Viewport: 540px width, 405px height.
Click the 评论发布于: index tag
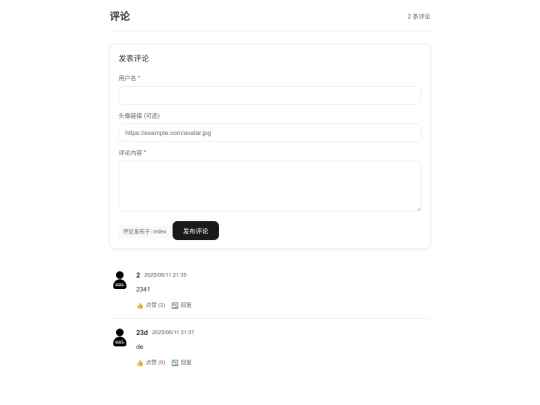click(x=145, y=231)
